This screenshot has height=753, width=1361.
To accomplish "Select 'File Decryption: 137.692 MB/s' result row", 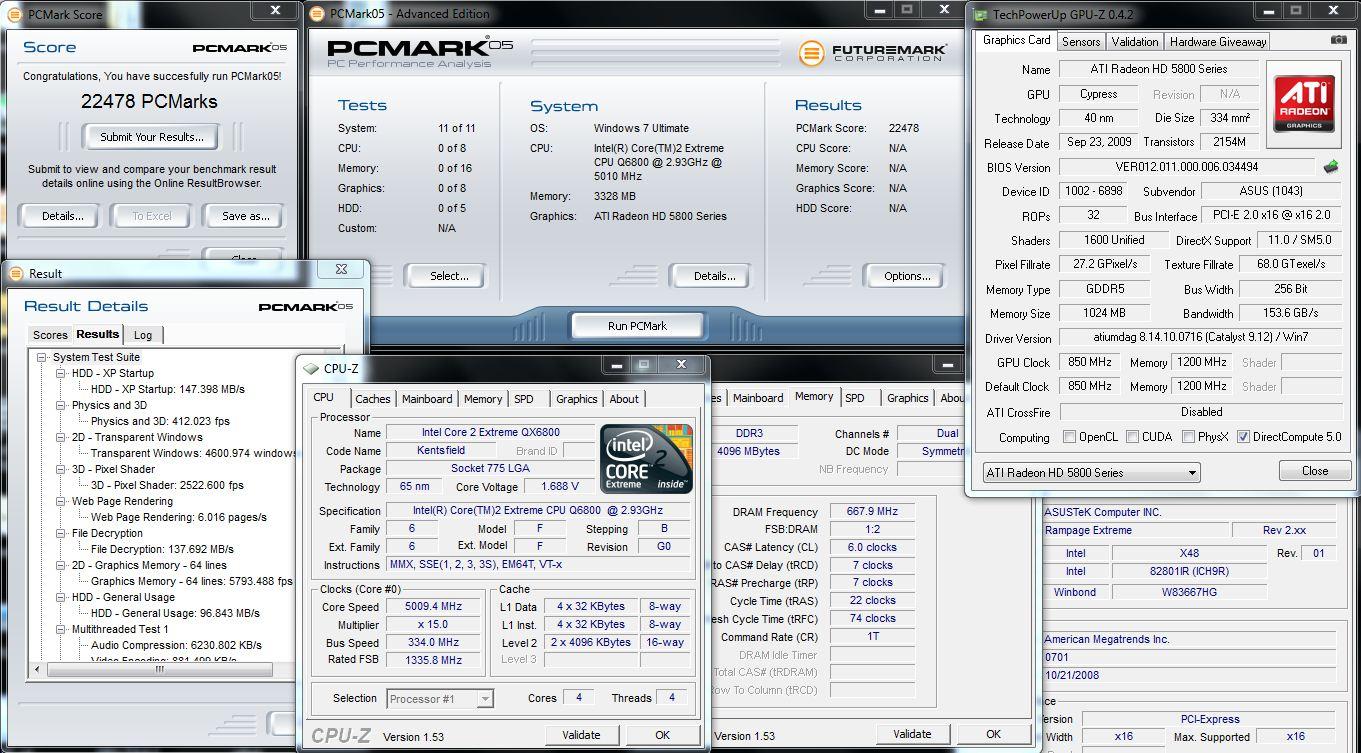I will [162, 549].
